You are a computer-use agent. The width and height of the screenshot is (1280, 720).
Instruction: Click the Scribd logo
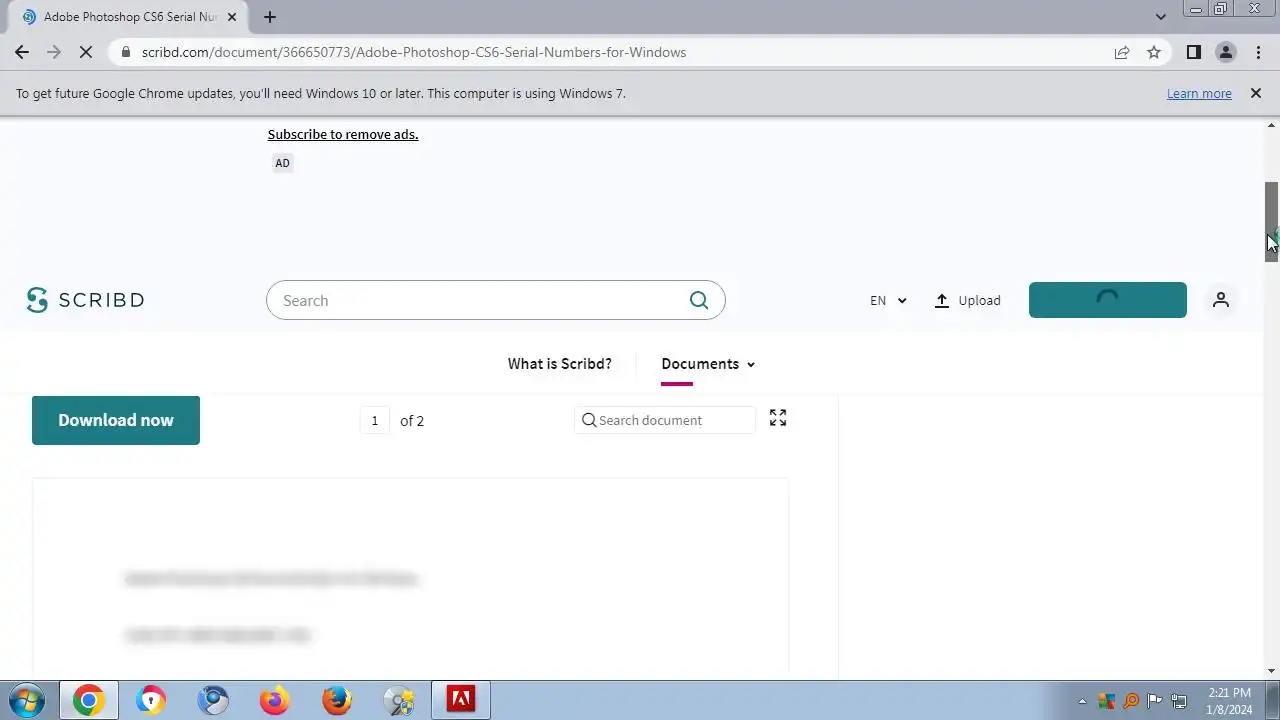pos(85,300)
